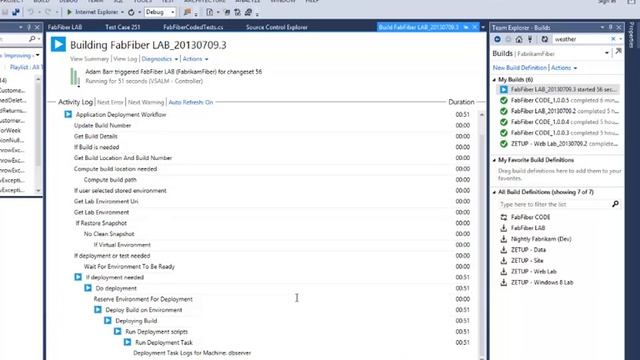Click the green check of FabFiber LAB_20130709.2
This screenshot has height=360, width=640.
504,111
